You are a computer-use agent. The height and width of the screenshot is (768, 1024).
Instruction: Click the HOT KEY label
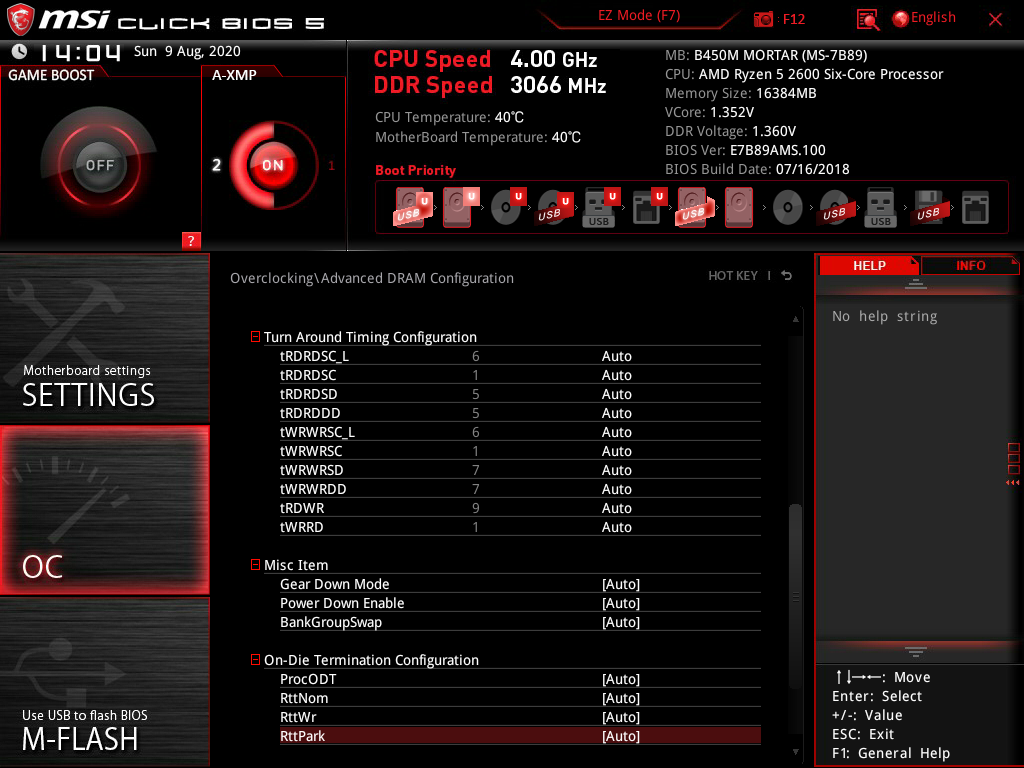click(733, 276)
